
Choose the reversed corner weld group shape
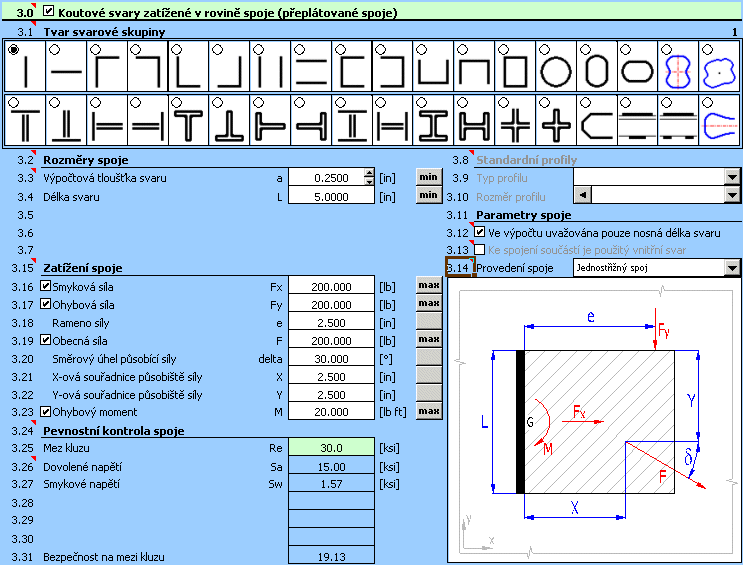tap(136, 49)
